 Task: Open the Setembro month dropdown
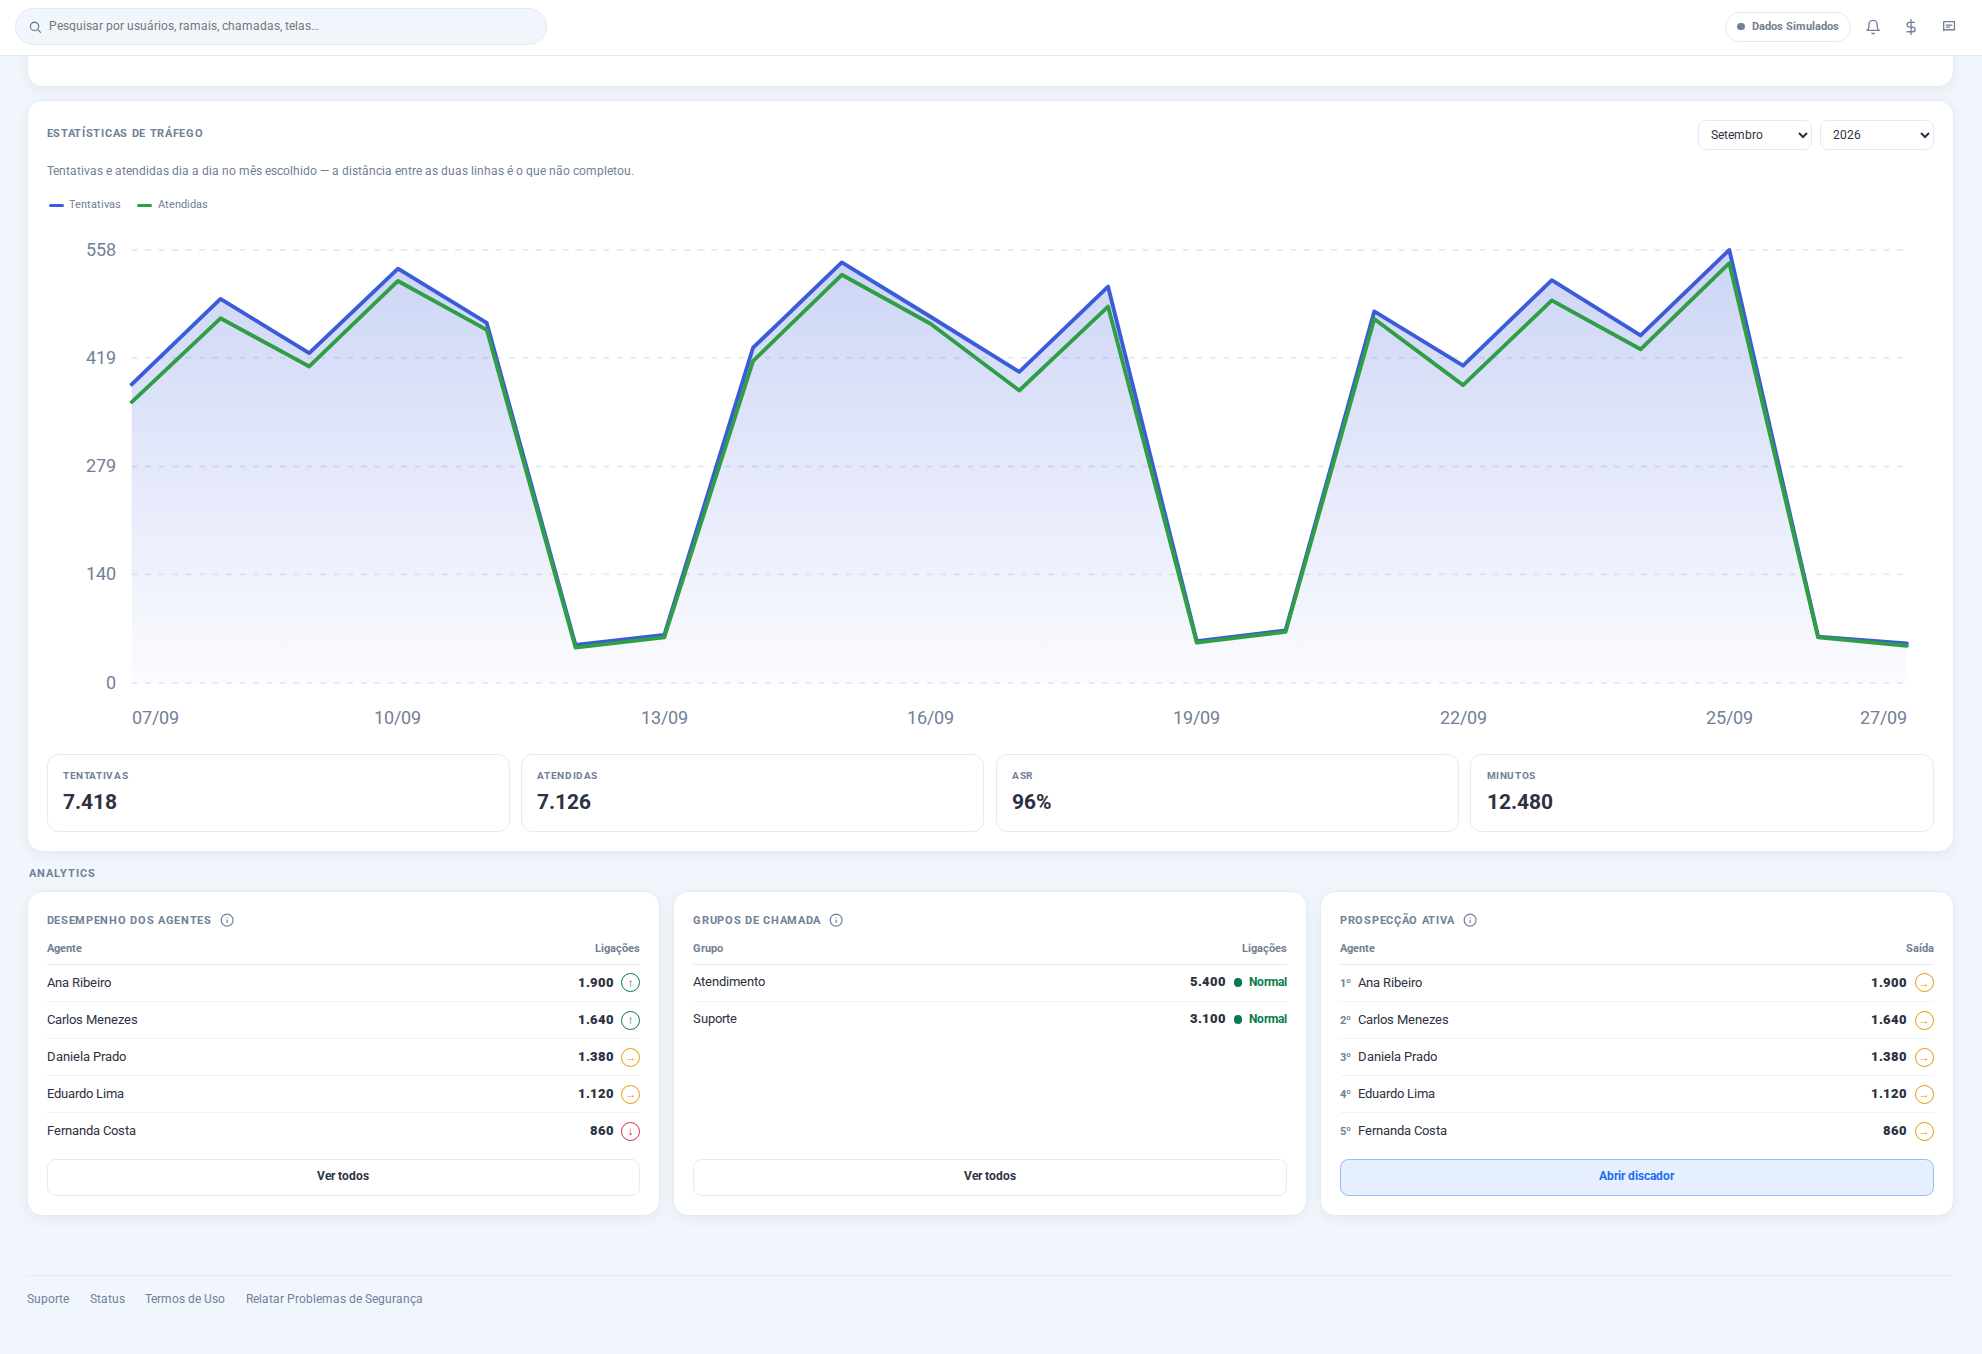(1755, 135)
